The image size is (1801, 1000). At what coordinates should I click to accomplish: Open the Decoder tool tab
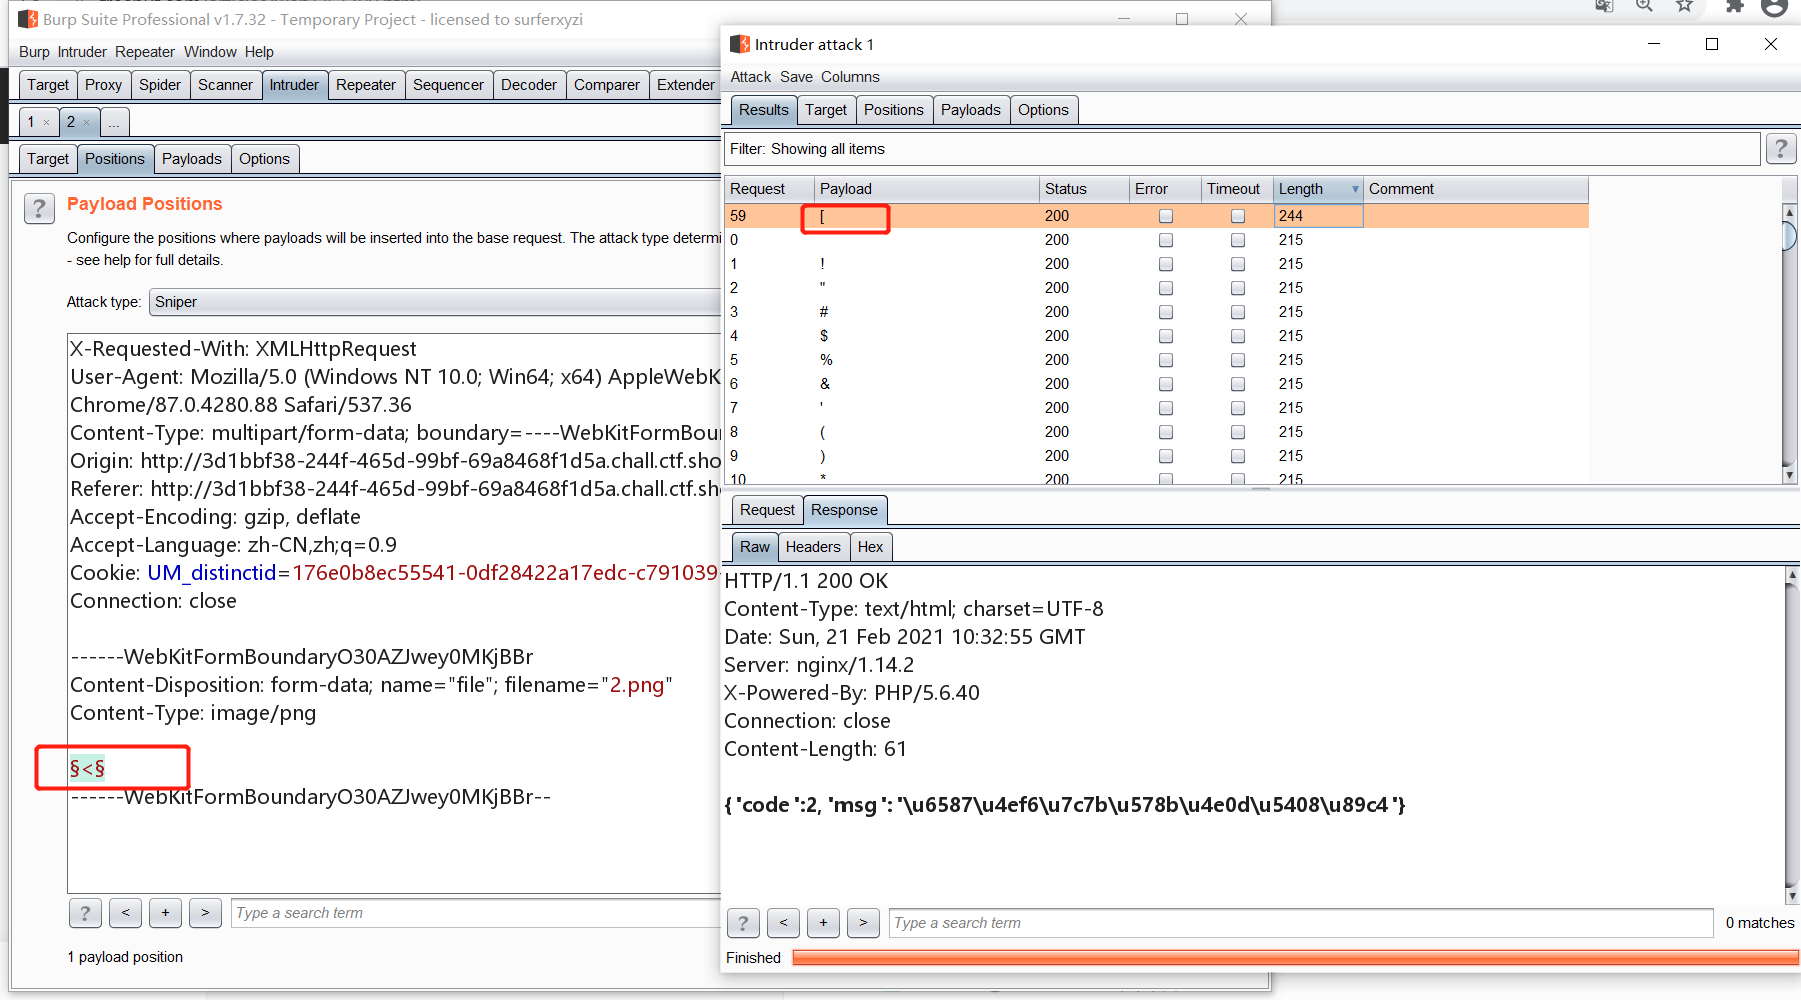[x=529, y=85]
